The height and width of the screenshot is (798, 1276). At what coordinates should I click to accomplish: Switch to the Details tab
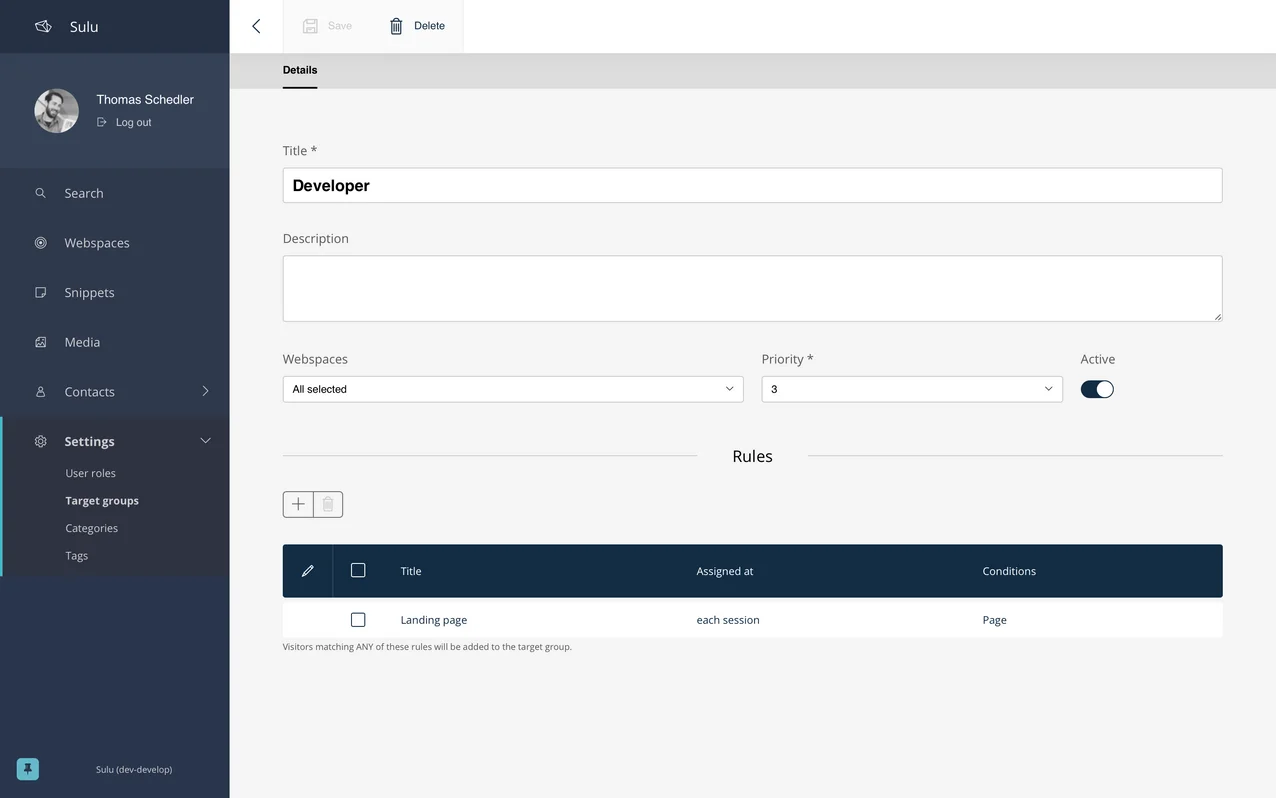pyautogui.click(x=300, y=70)
